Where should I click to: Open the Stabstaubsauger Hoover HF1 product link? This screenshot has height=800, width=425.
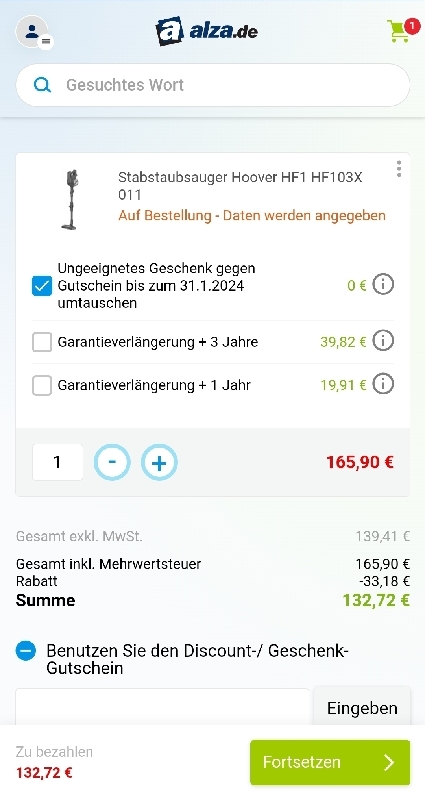pos(240,186)
